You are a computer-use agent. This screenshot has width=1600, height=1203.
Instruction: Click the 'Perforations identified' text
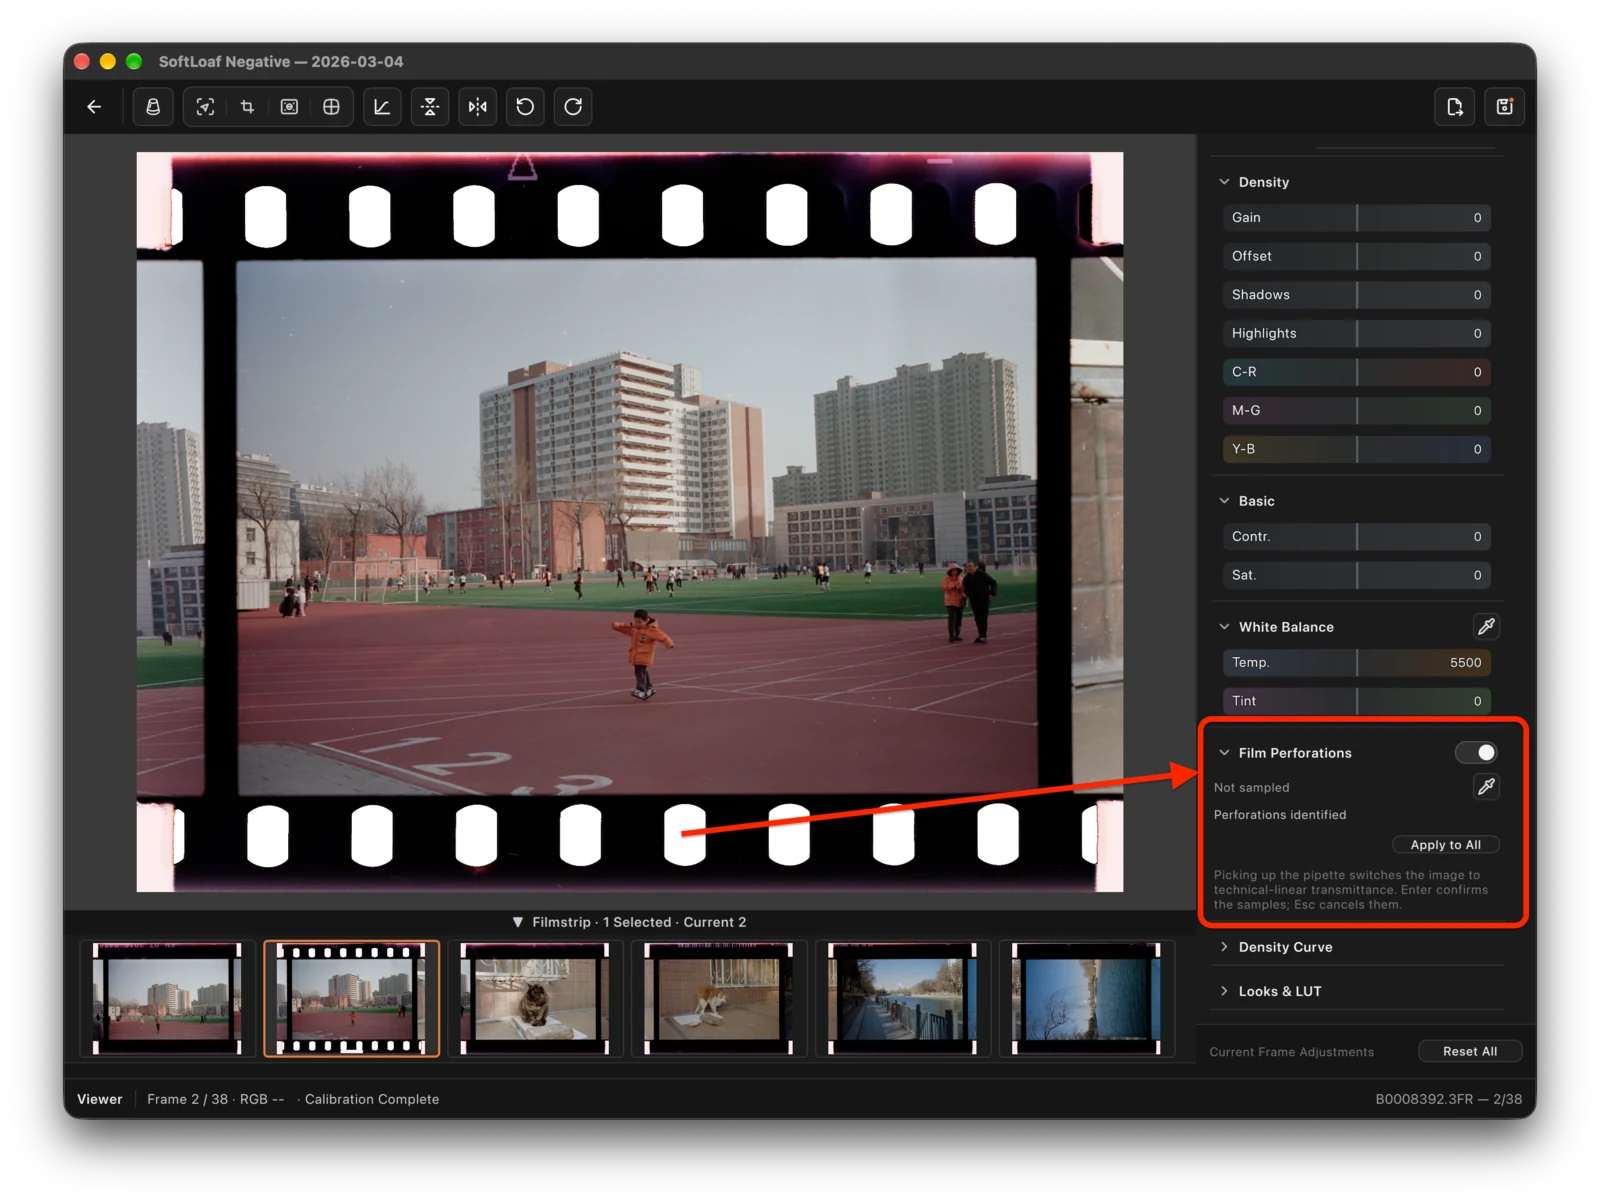[x=1280, y=815]
